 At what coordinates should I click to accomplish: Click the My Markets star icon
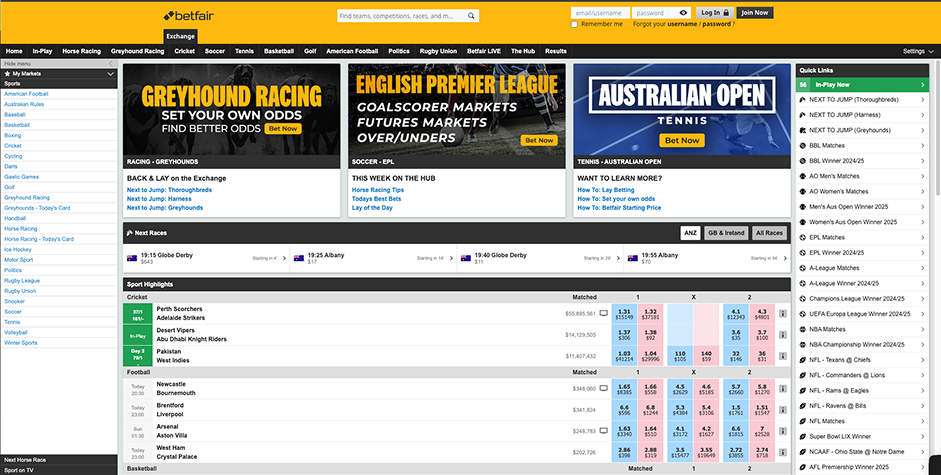coord(7,74)
